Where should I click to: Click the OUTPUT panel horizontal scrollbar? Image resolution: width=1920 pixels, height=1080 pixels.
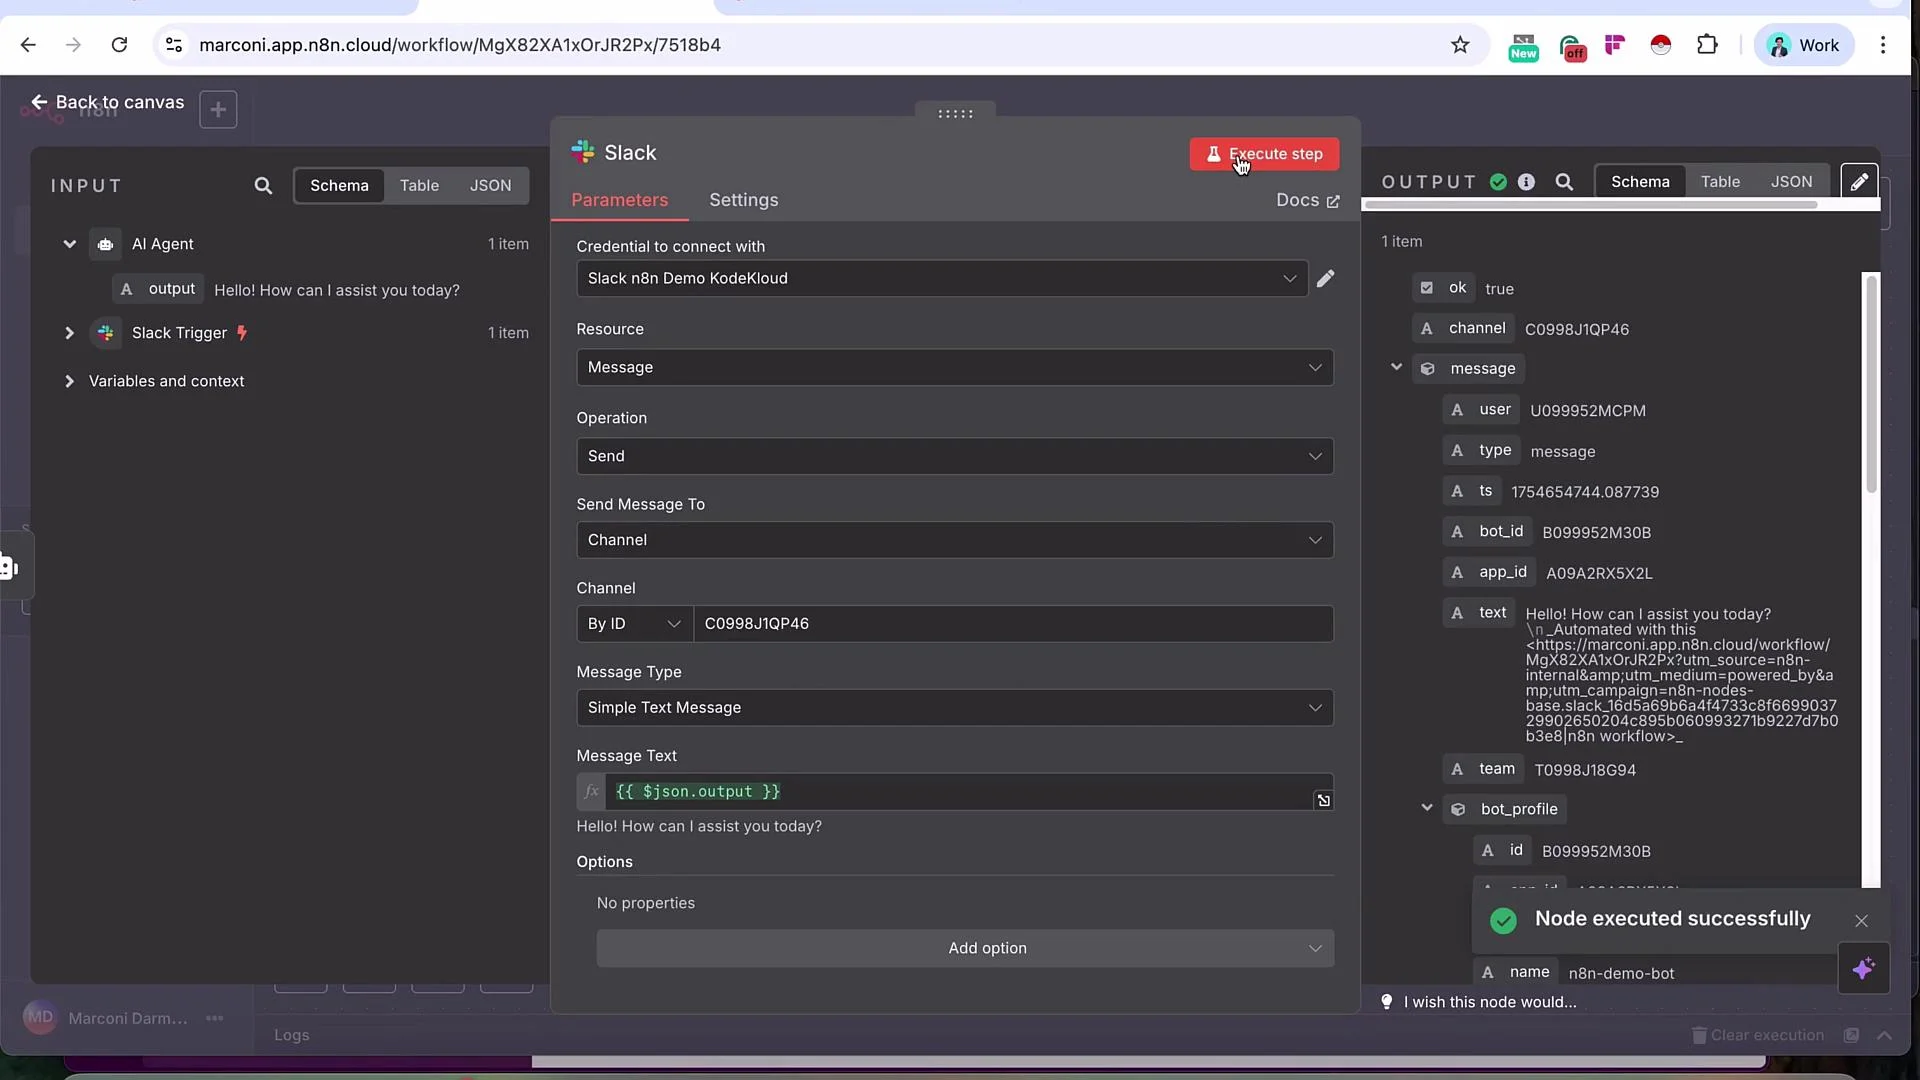[1591, 205]
